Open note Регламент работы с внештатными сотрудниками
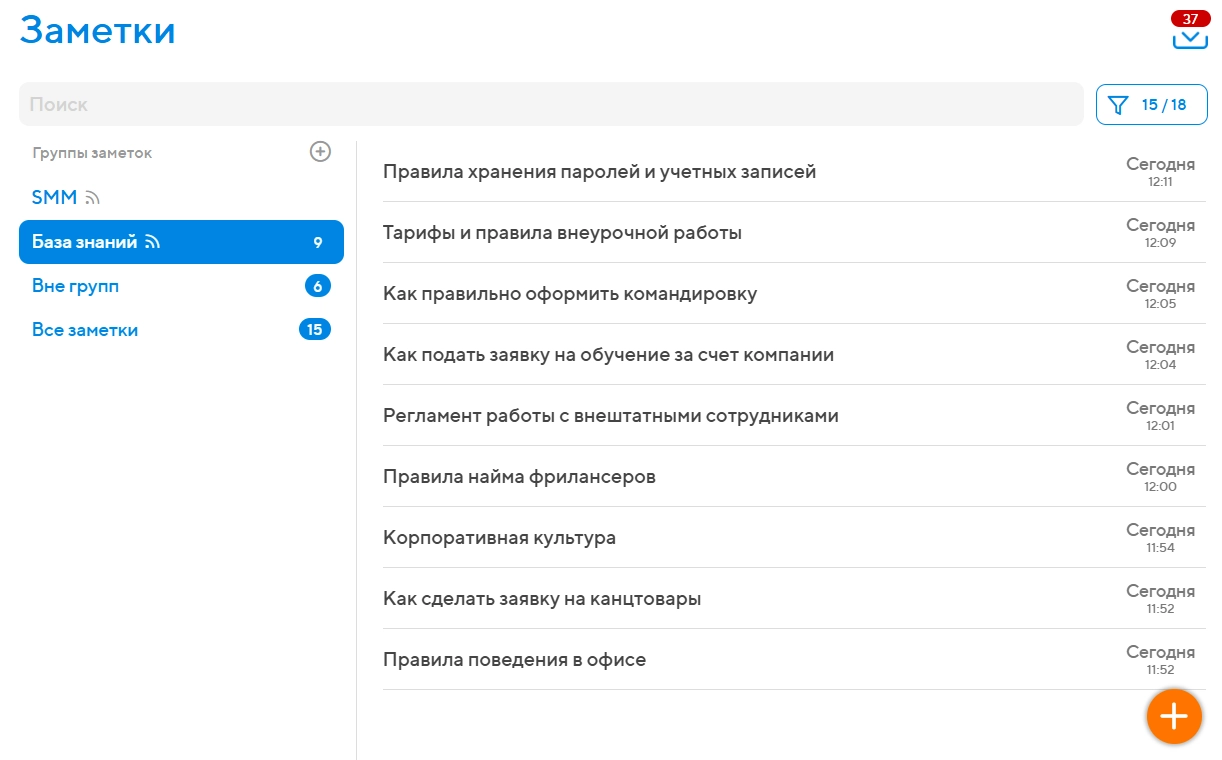This screenshot has height=760, width=1222. pyautogui.click(x=794, y=415)
